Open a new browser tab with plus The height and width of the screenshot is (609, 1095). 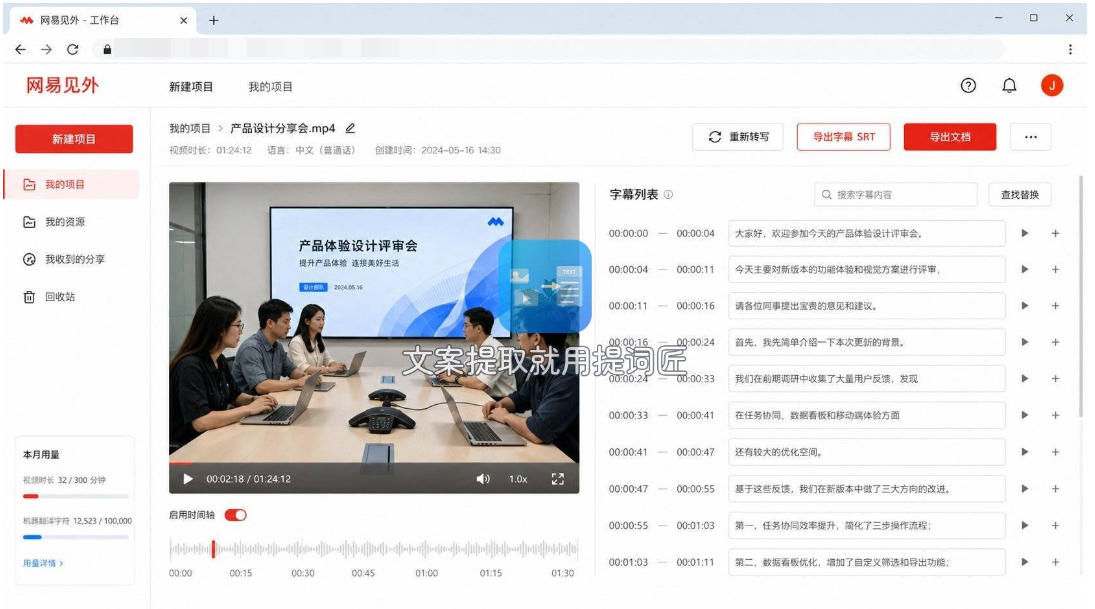(x=214, y=20)
